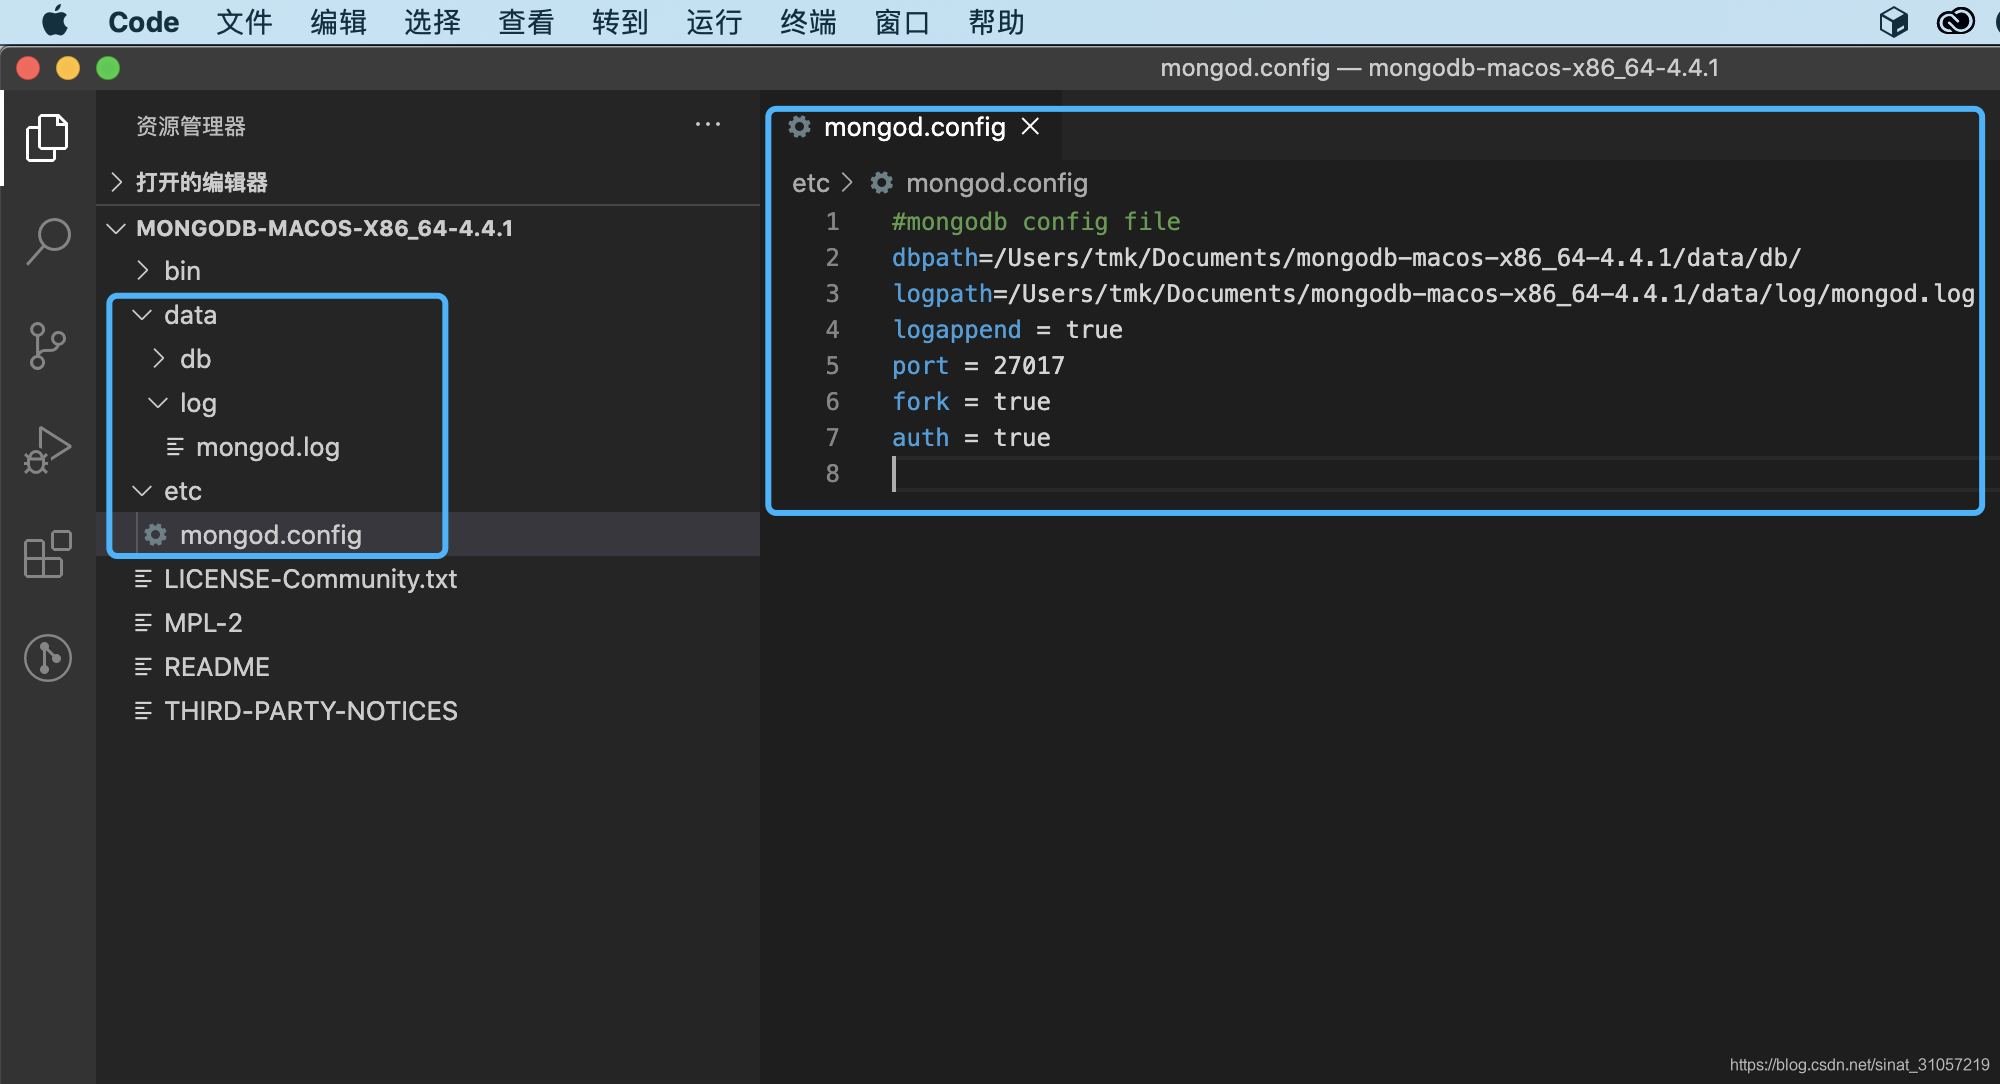Open the README file
Image resolution: width=2000 pixels, height=1084 pixels.
coord(216,667)
